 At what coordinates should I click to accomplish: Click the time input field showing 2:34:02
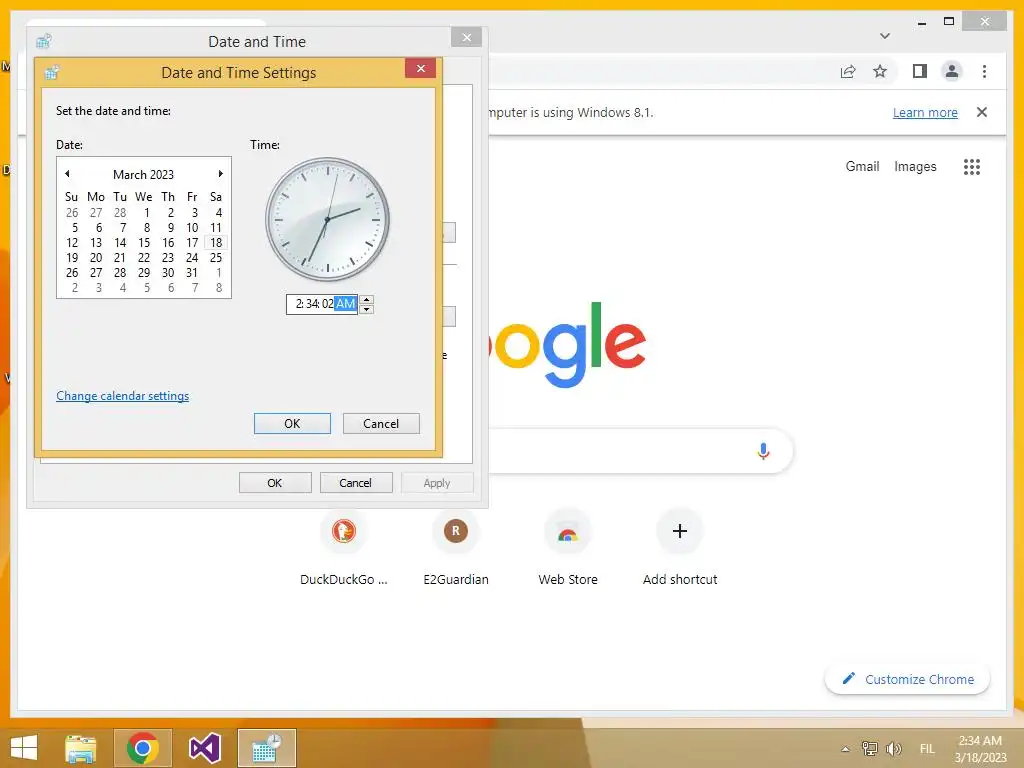tap(322, 304)
